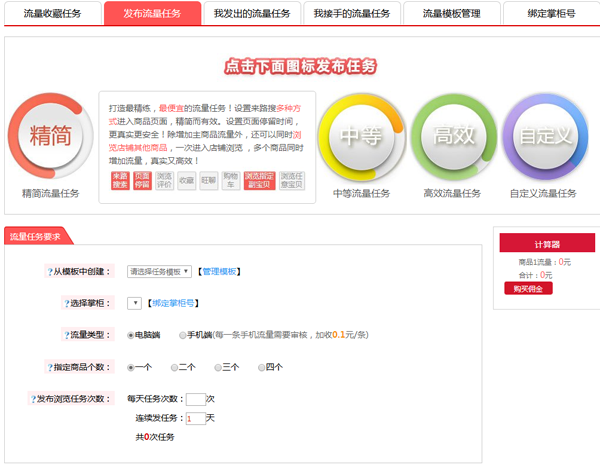Click help mark beside 指定商品个数
The image size is (600, 468).
pos(50,368)
